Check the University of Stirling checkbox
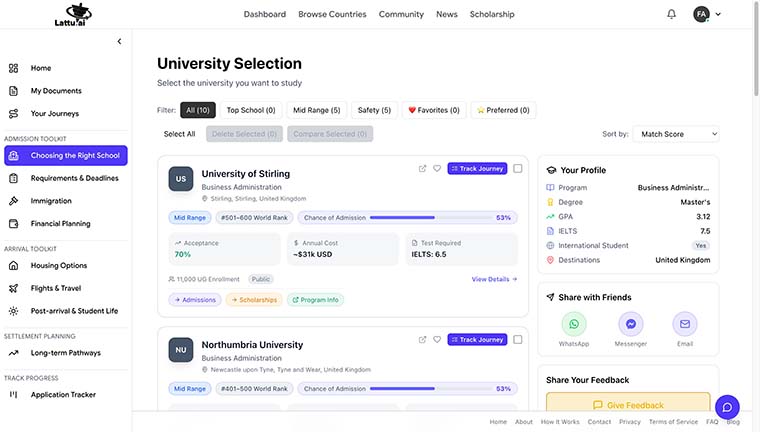Image resolution: width=760 pixels, height=432 pixels. (x=518, y=168)
